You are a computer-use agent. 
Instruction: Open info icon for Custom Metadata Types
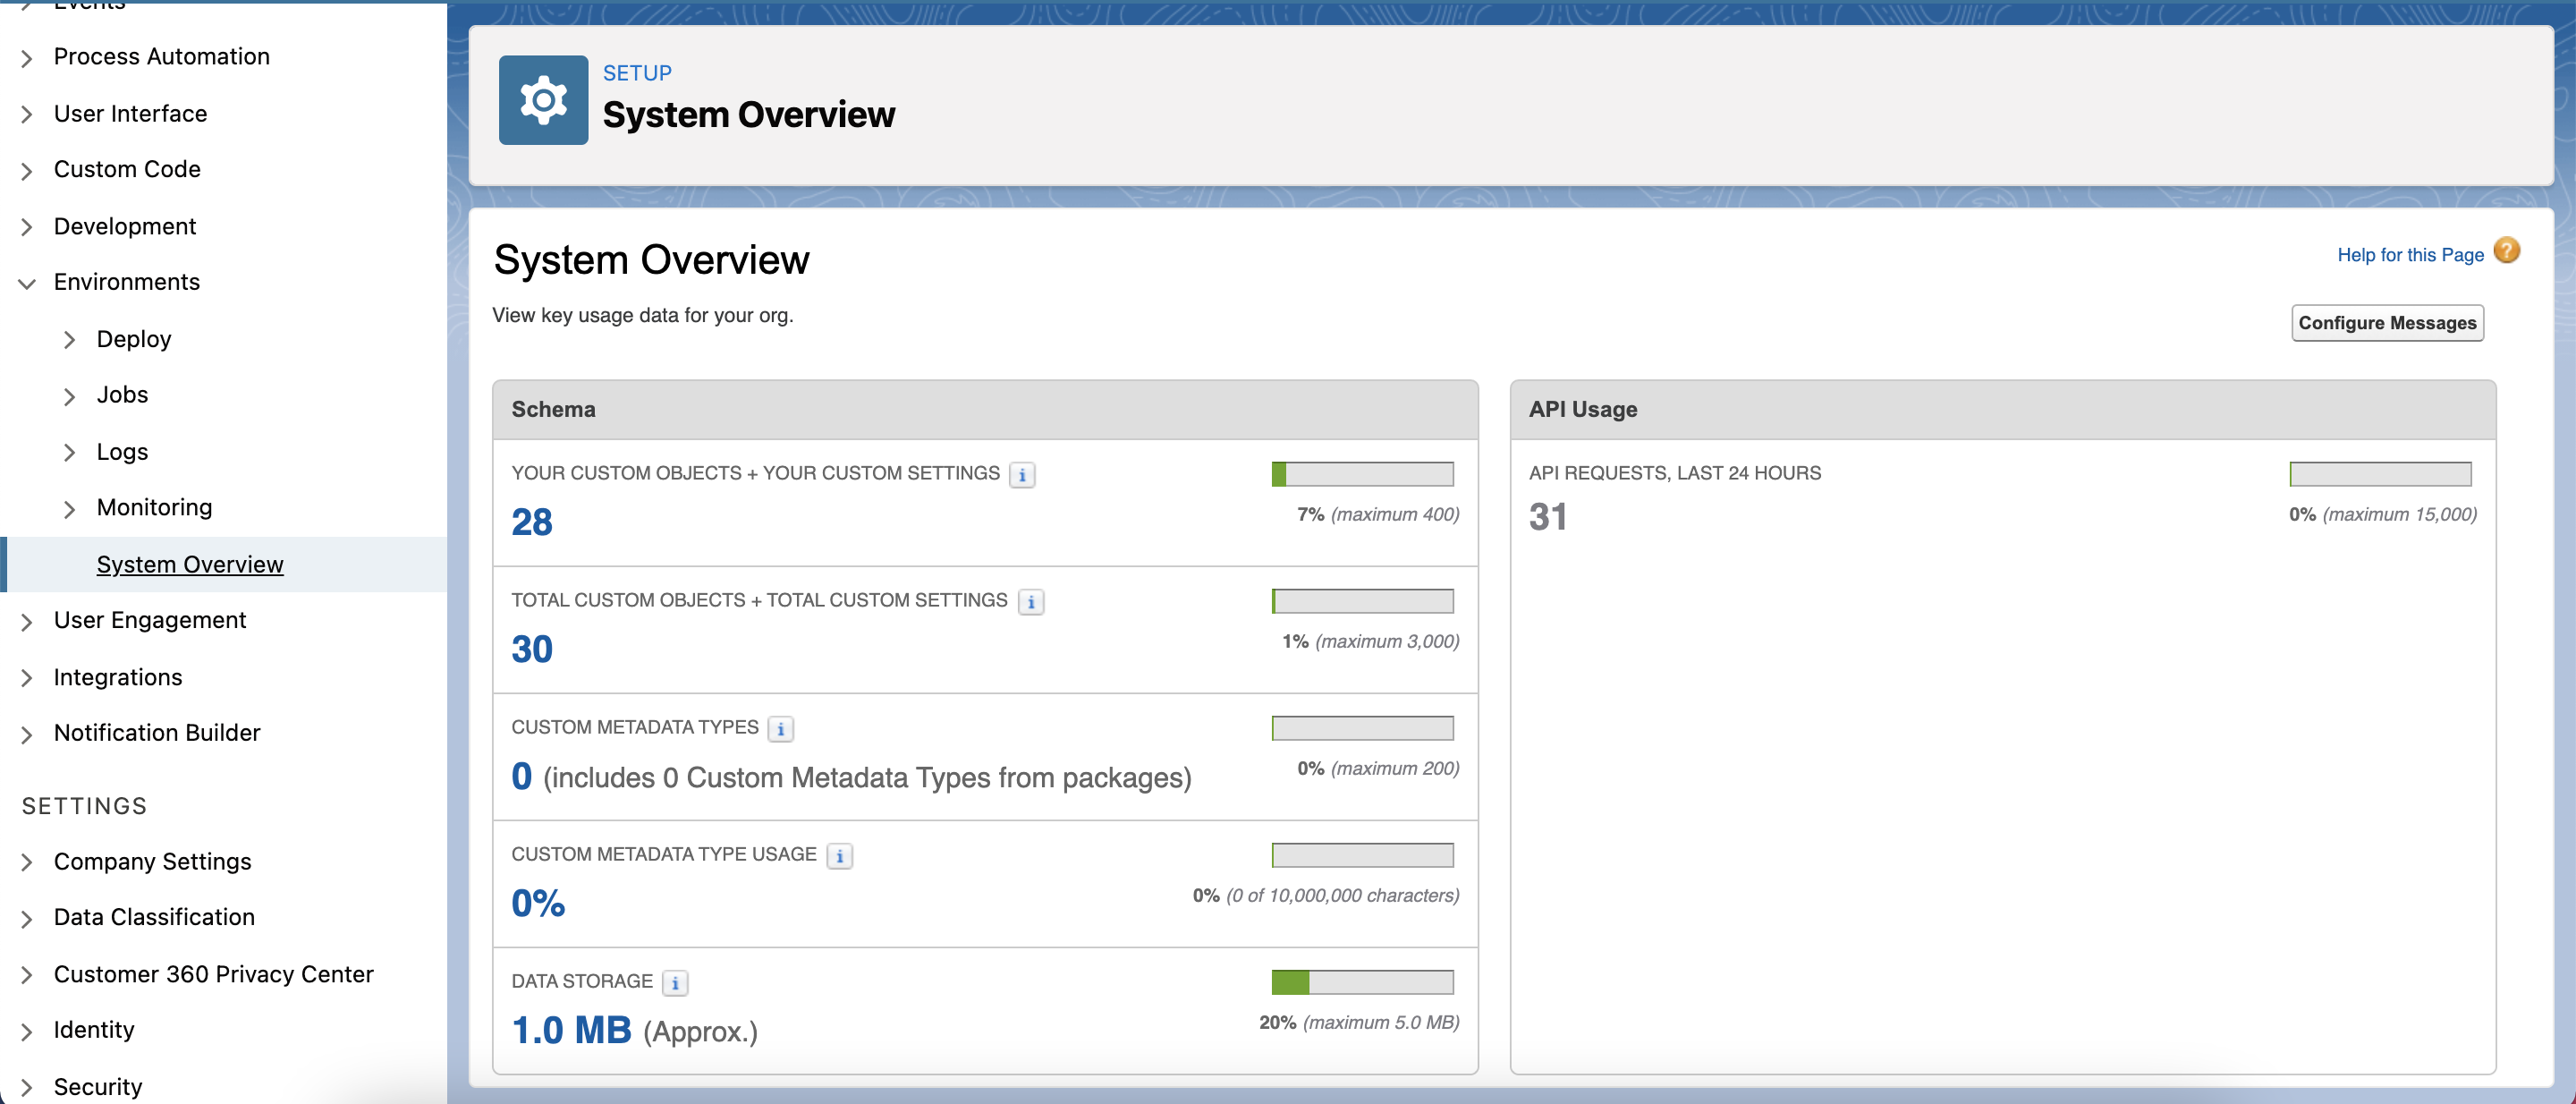(780, 729)
